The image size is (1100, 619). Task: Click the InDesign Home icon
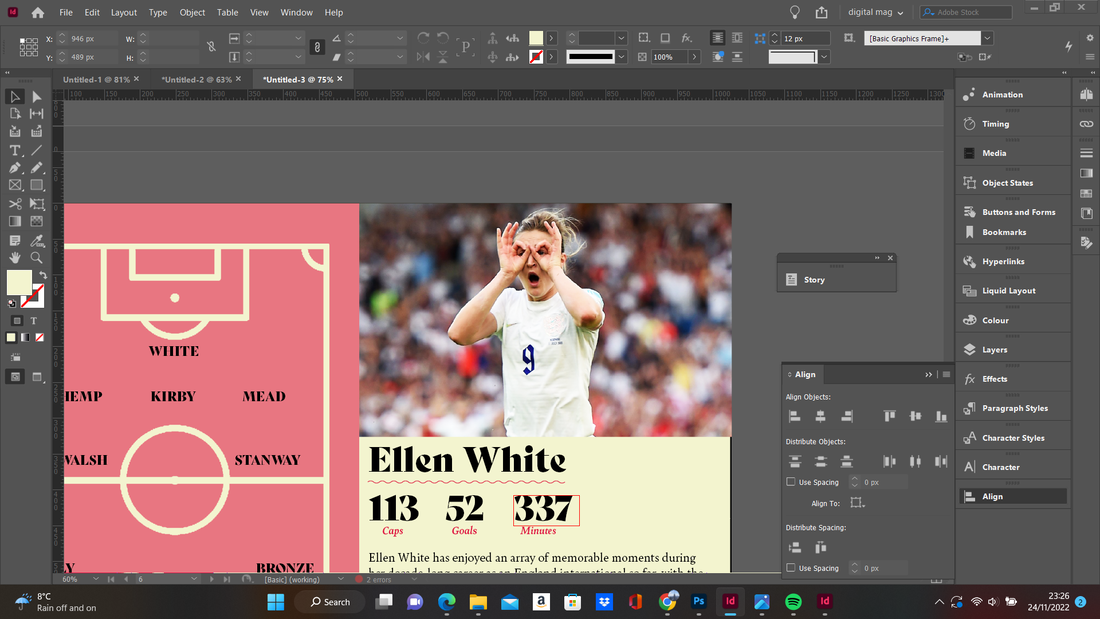tap(38, 13)
